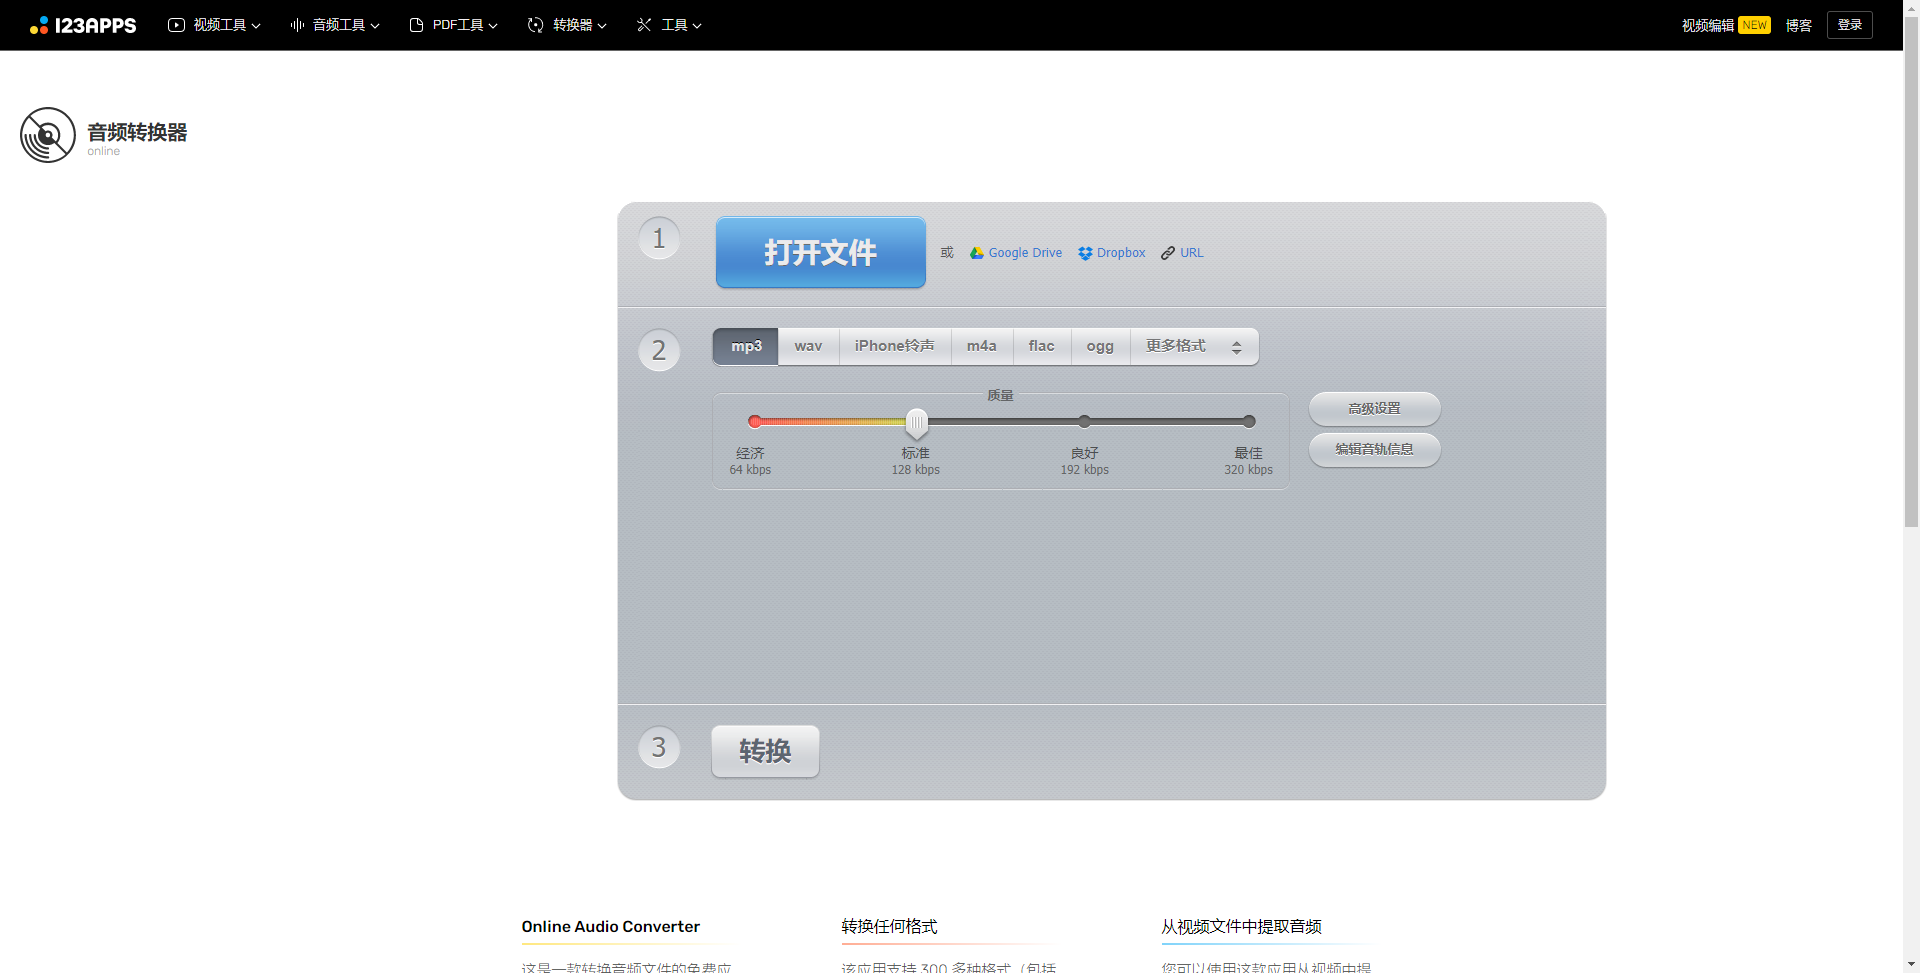1920x973 pixels.
Task: Choose Dropbox as file source
Action: 1112,253
